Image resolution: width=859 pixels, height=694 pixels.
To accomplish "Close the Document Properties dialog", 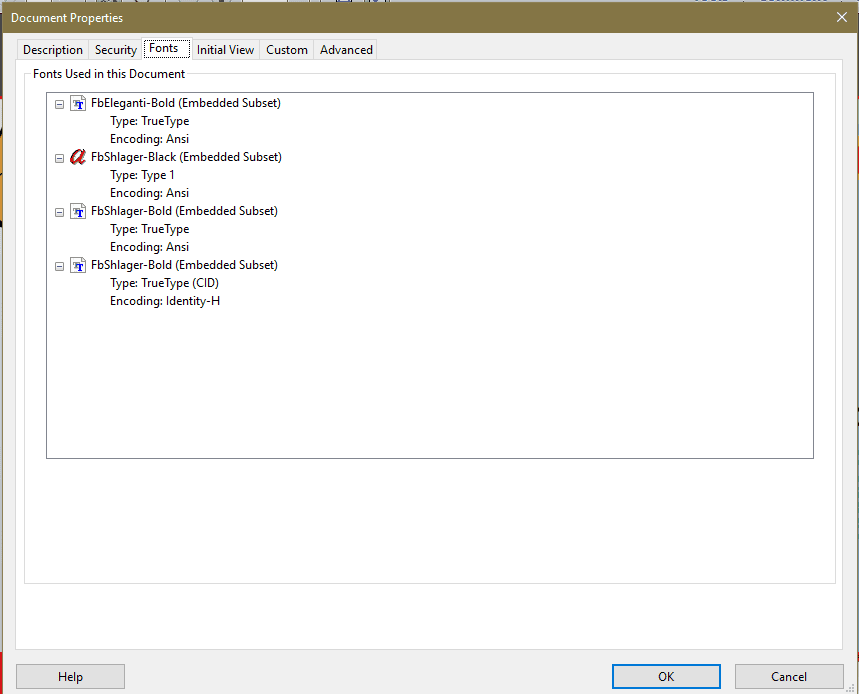I will (842, 18).
